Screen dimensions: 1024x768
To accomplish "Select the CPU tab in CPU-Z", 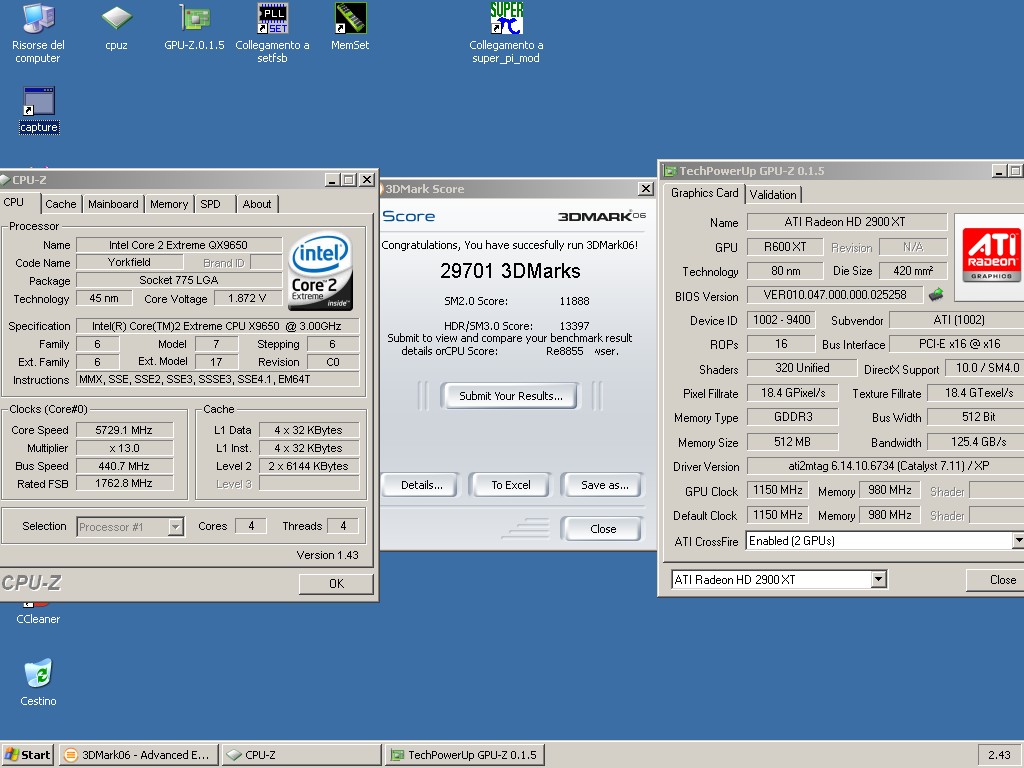I will 14,202.
